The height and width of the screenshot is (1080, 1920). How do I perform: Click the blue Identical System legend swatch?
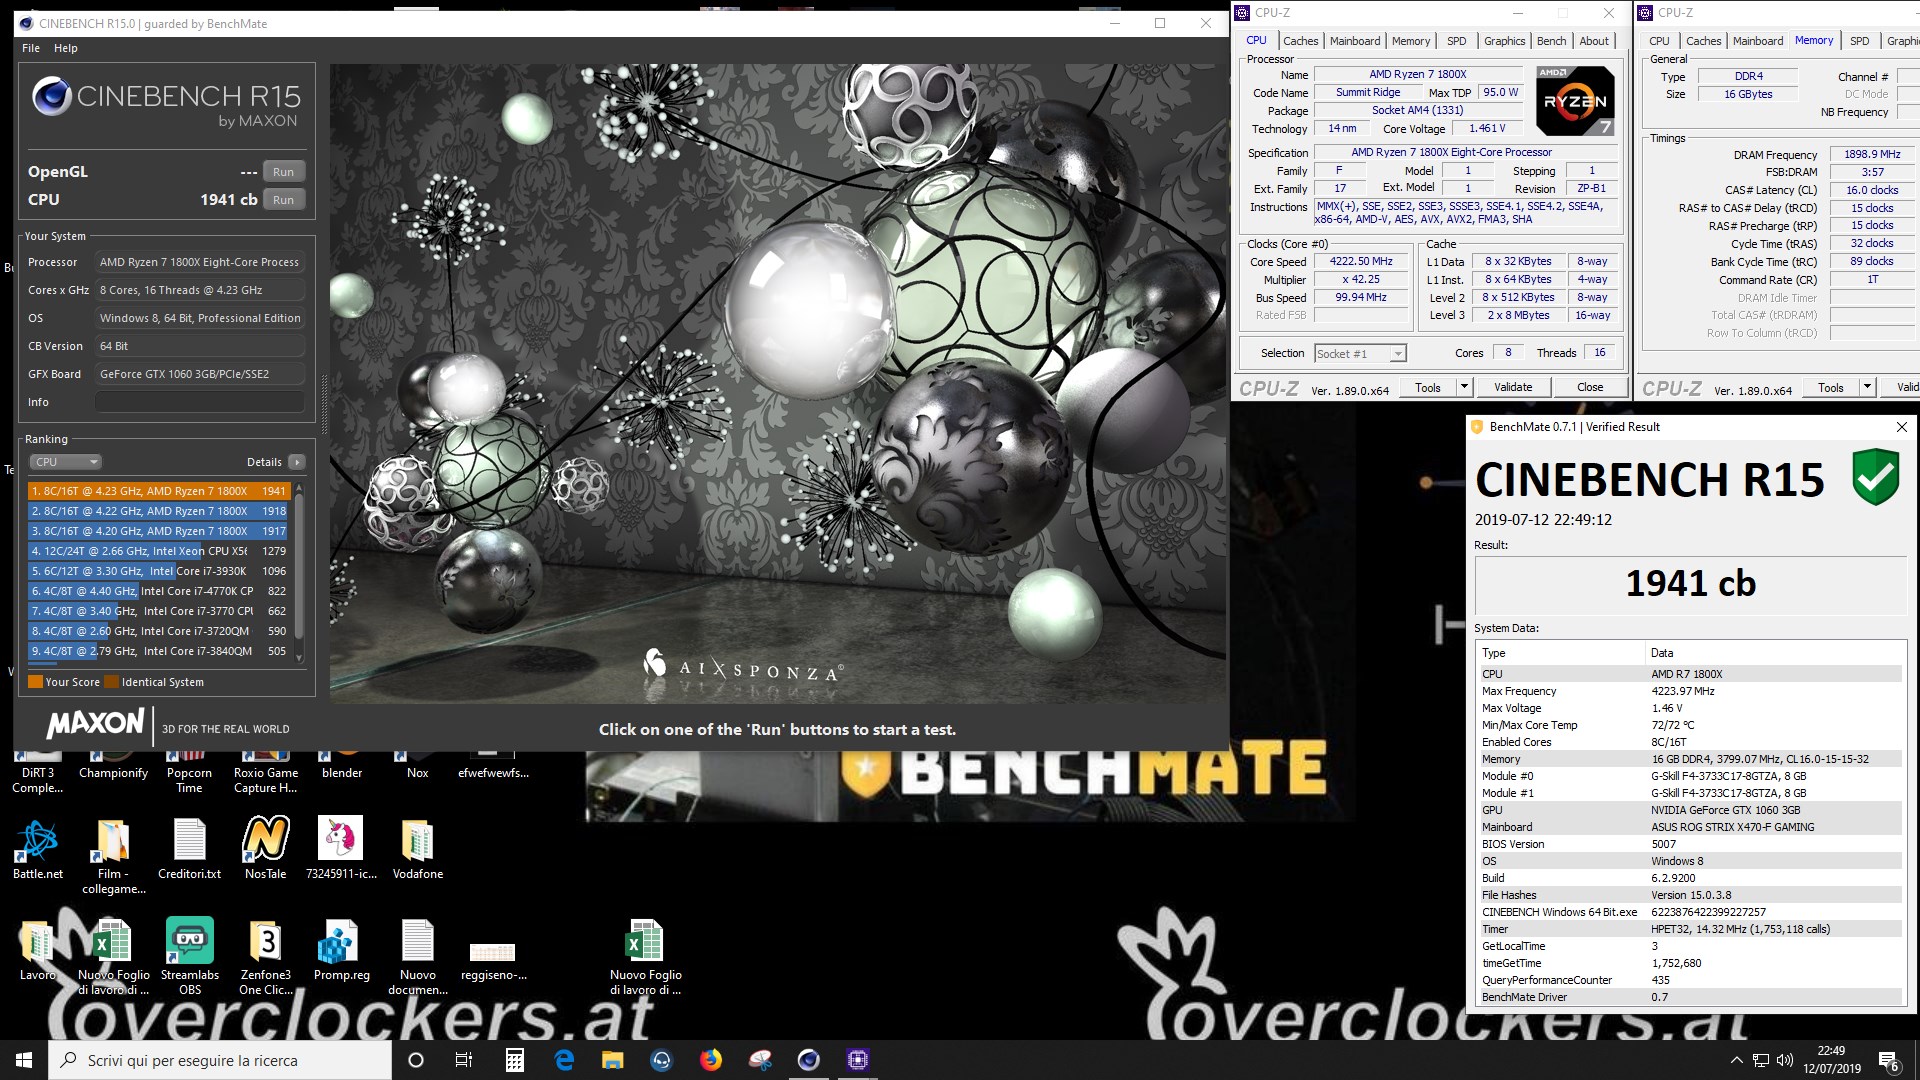pos(112,682)
